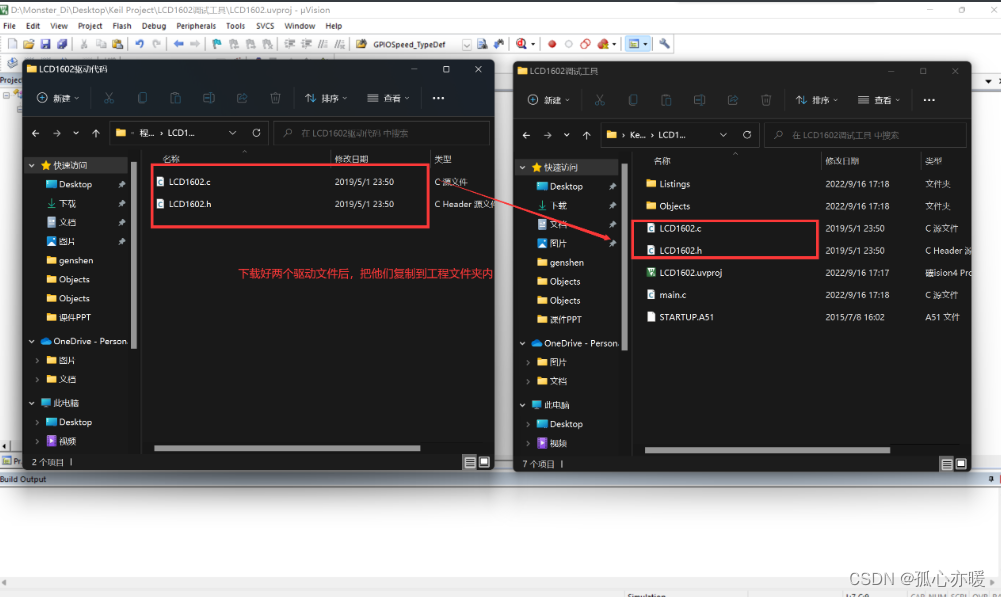
Task: Navigate backwards with blue left arrow in Keil
Action: 178,44
